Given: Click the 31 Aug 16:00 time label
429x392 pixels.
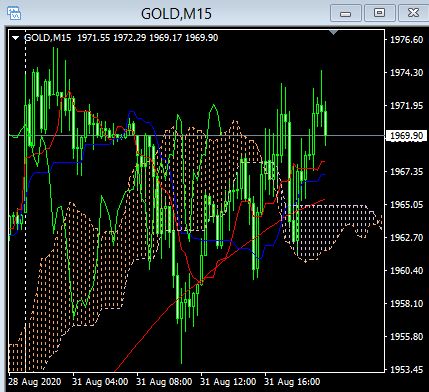Looking at the screenshot, I should 292,382.
